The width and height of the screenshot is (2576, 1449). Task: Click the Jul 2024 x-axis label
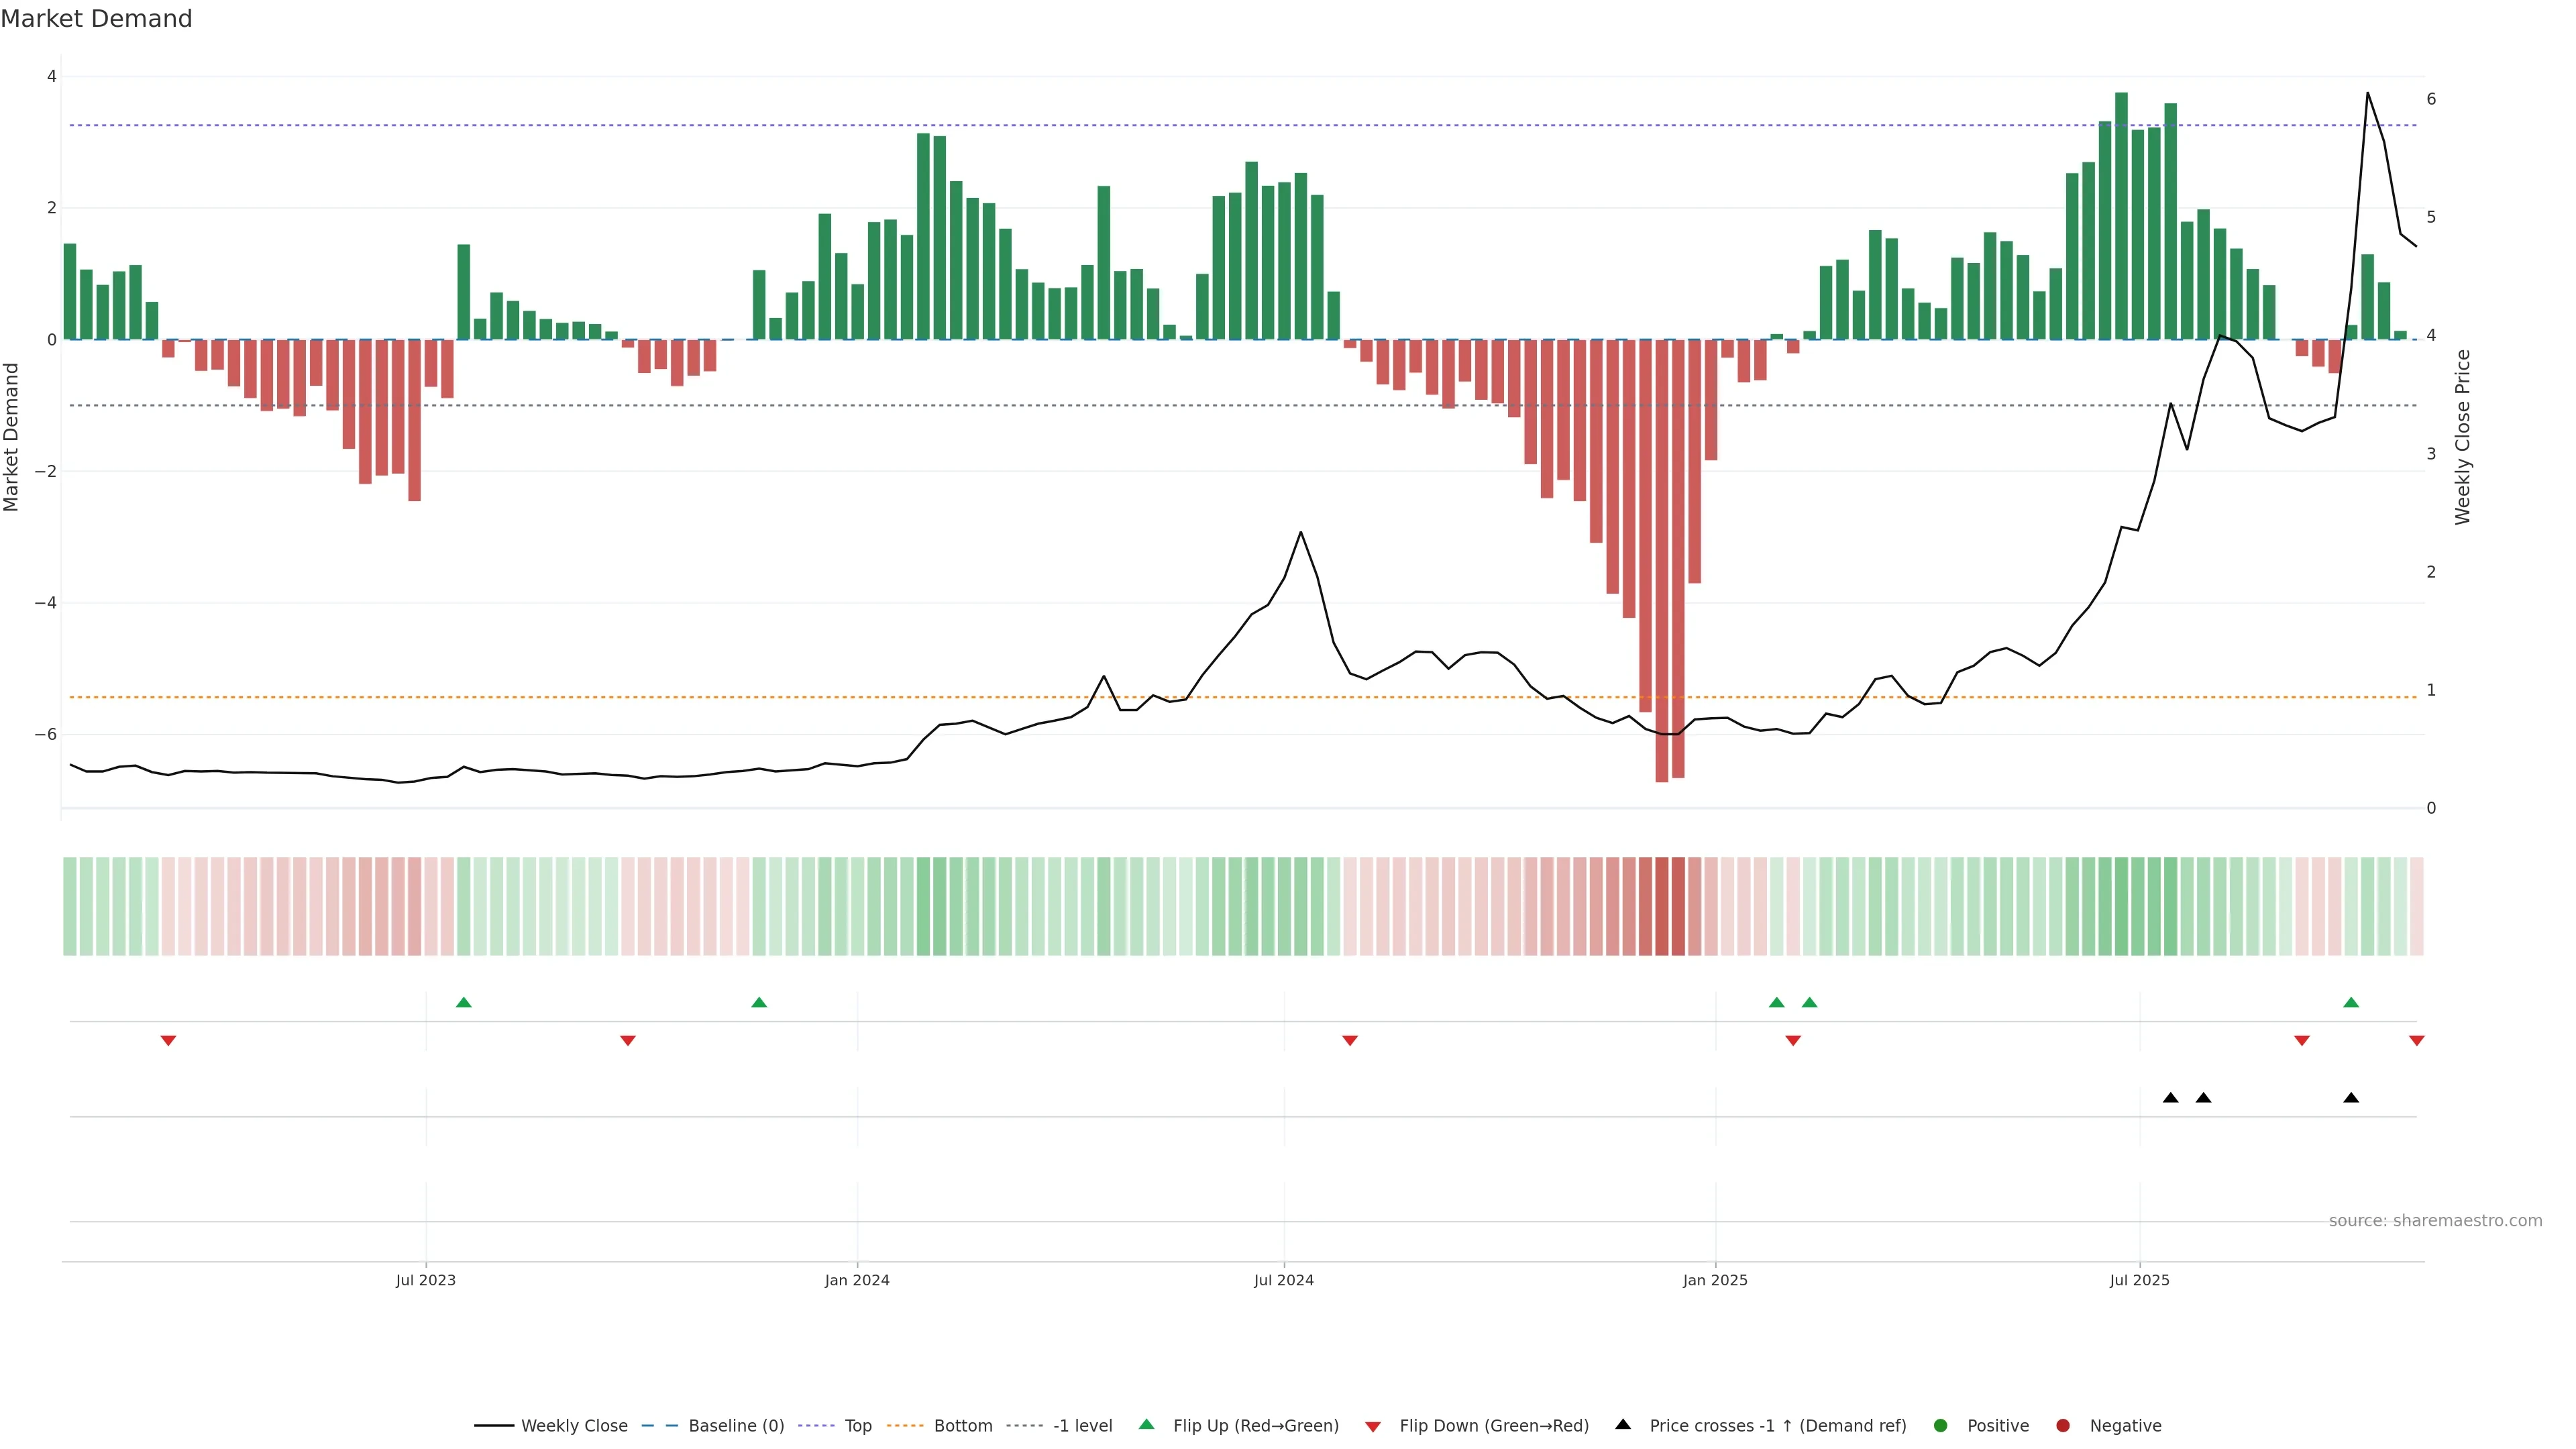click(1283, 1280)
